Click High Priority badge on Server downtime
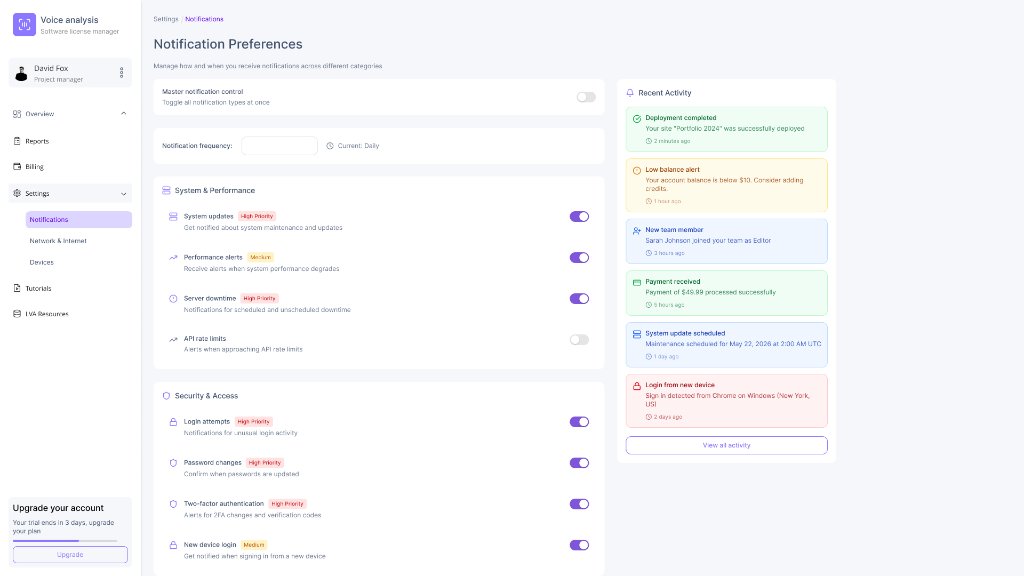The image size is (1024, 576). (259, 298)
